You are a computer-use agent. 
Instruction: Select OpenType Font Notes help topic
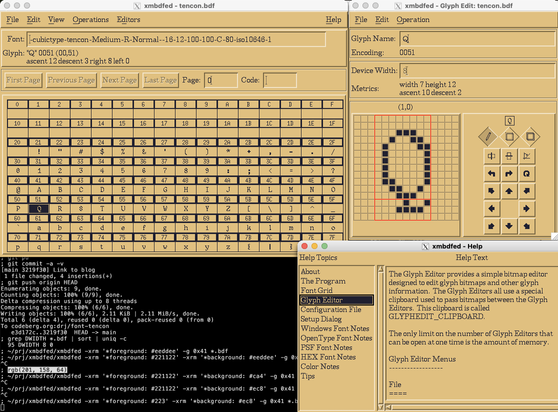[x=336, y=338]
